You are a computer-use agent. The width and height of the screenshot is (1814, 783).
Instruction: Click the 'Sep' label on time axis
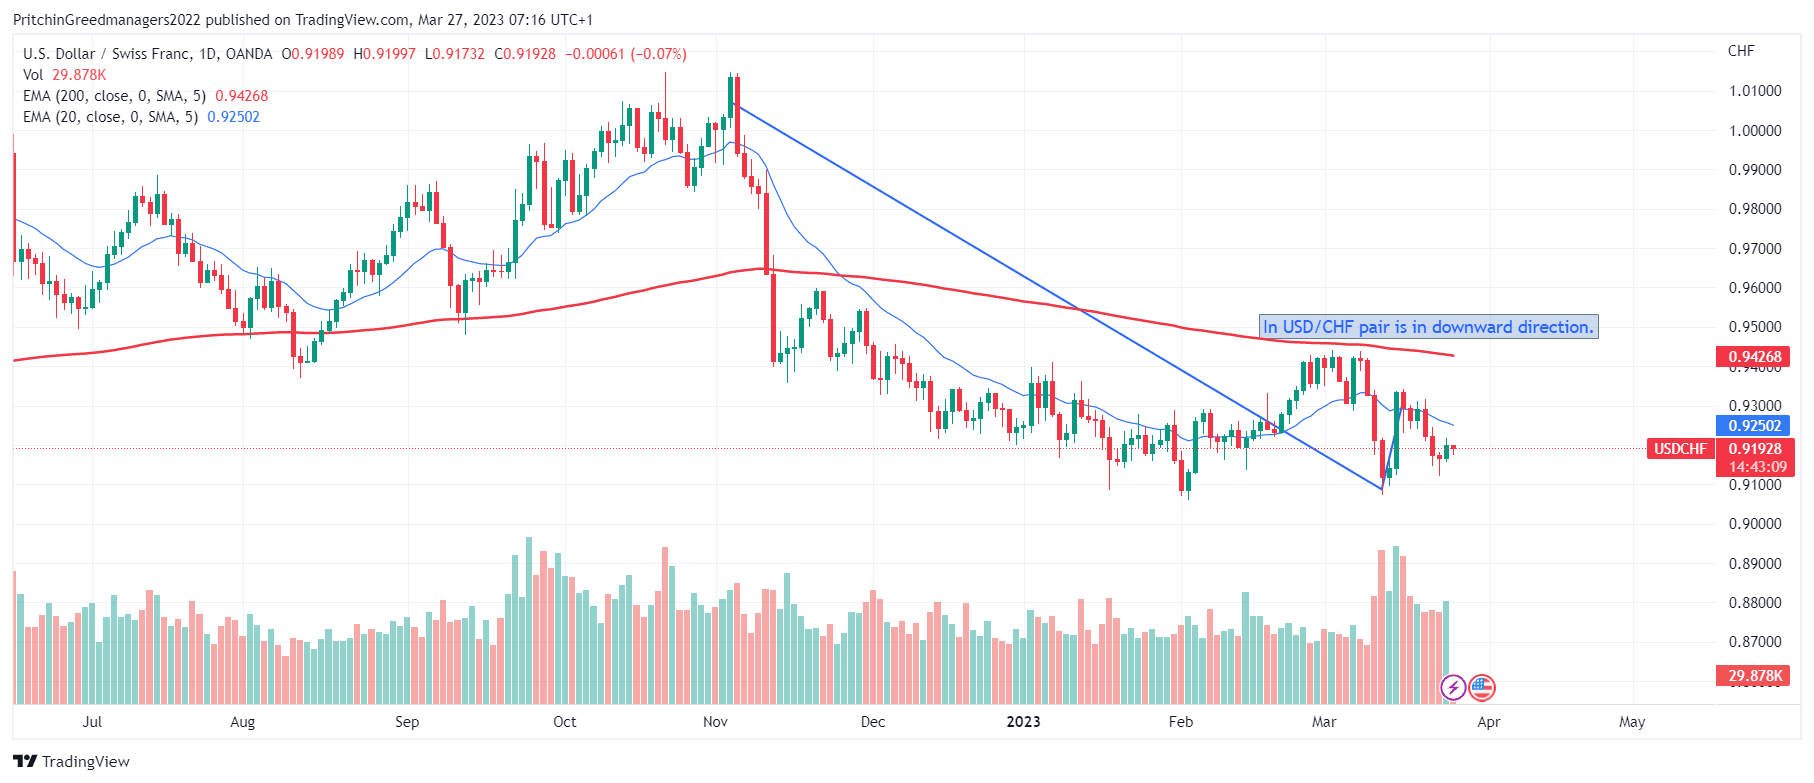pyautogui.click(x=407, y=722)
